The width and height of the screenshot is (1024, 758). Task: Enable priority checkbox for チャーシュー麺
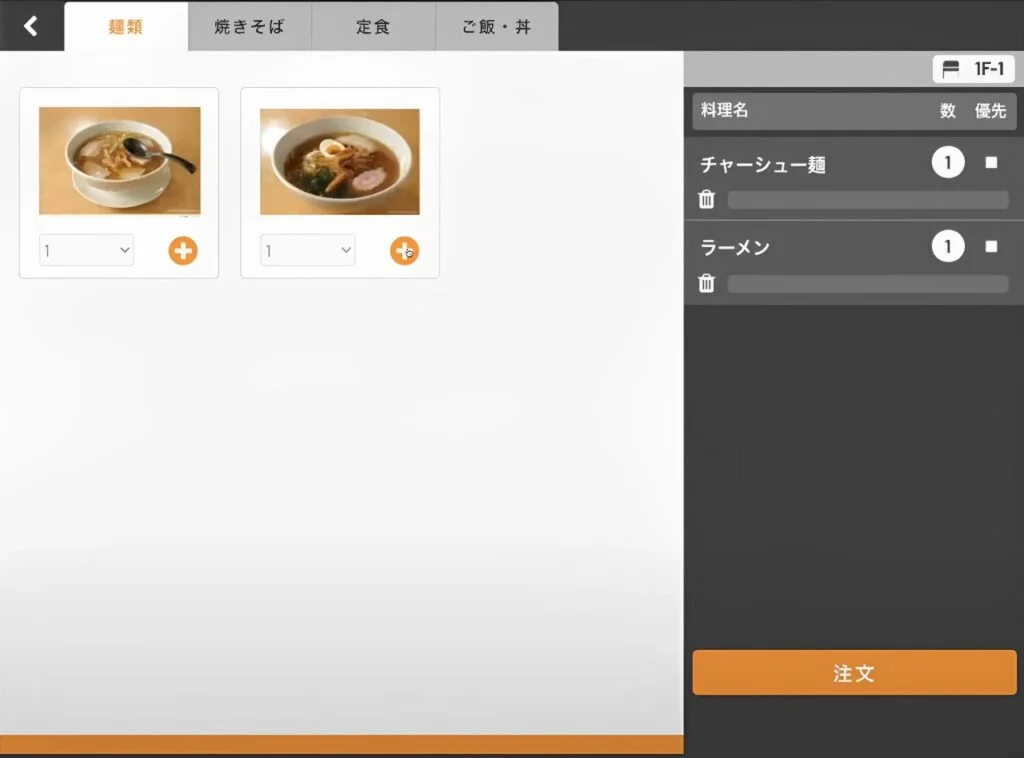[x=991, y=163]
